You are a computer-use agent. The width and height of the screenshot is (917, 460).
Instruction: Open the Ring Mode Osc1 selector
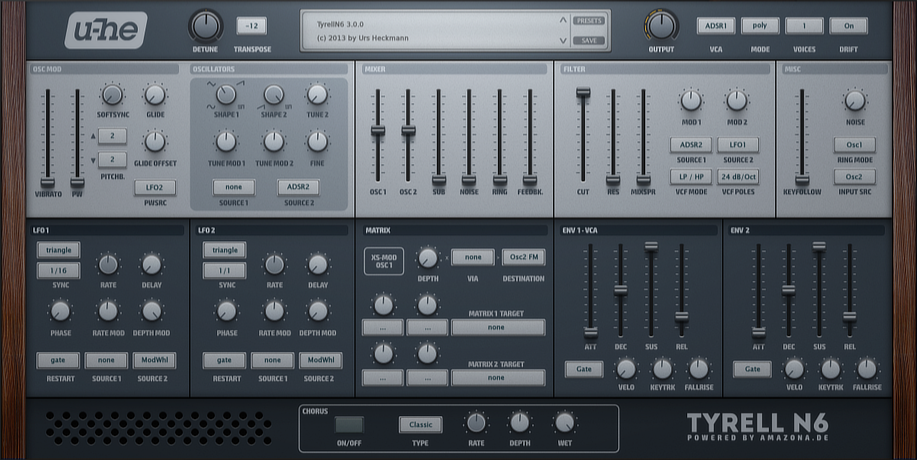pyautogui.click(x=854, y=144)
